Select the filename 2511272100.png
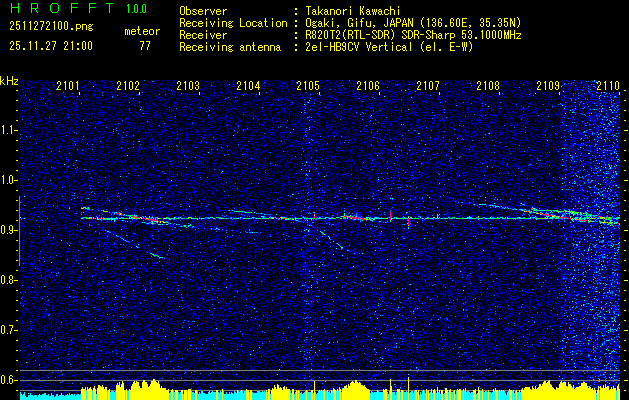 click(51, 27)
